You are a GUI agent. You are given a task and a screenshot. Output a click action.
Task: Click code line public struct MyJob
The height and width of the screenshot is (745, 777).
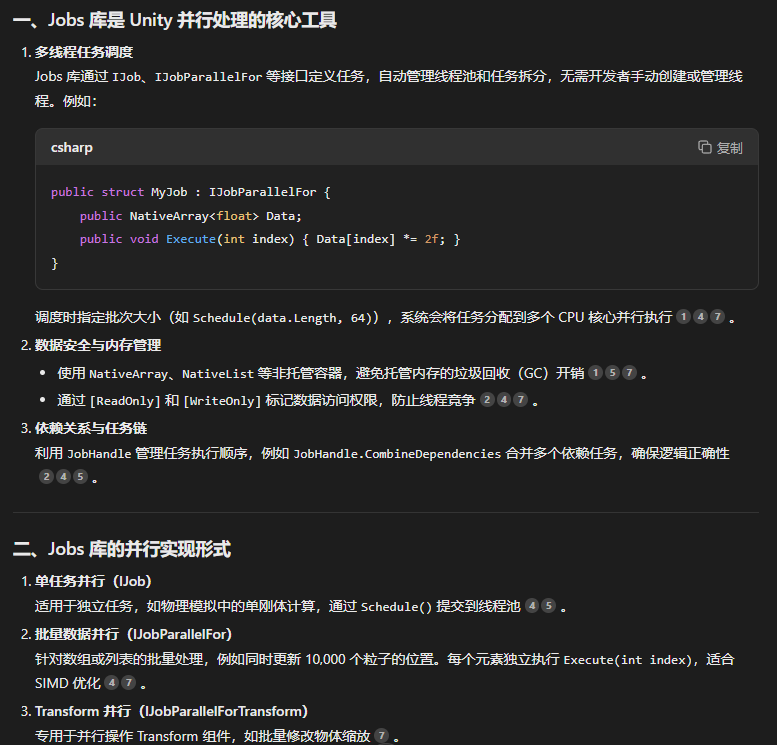(191, 192)
